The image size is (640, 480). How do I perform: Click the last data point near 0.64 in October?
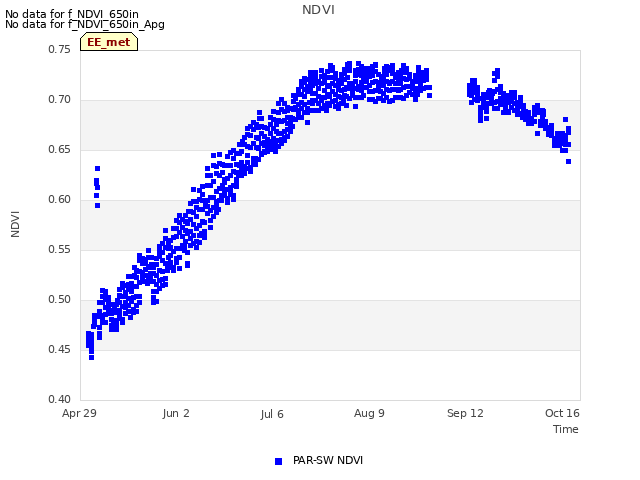[569, 162]
